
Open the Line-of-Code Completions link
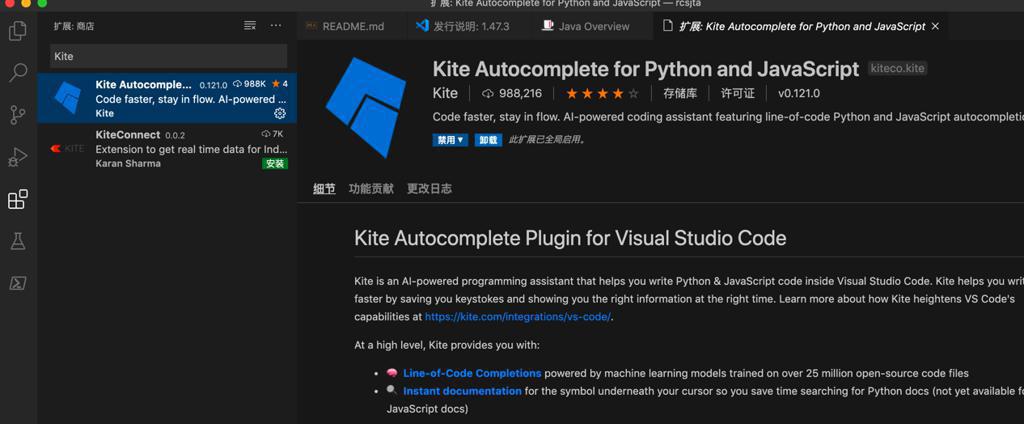(x=472, y=374)
